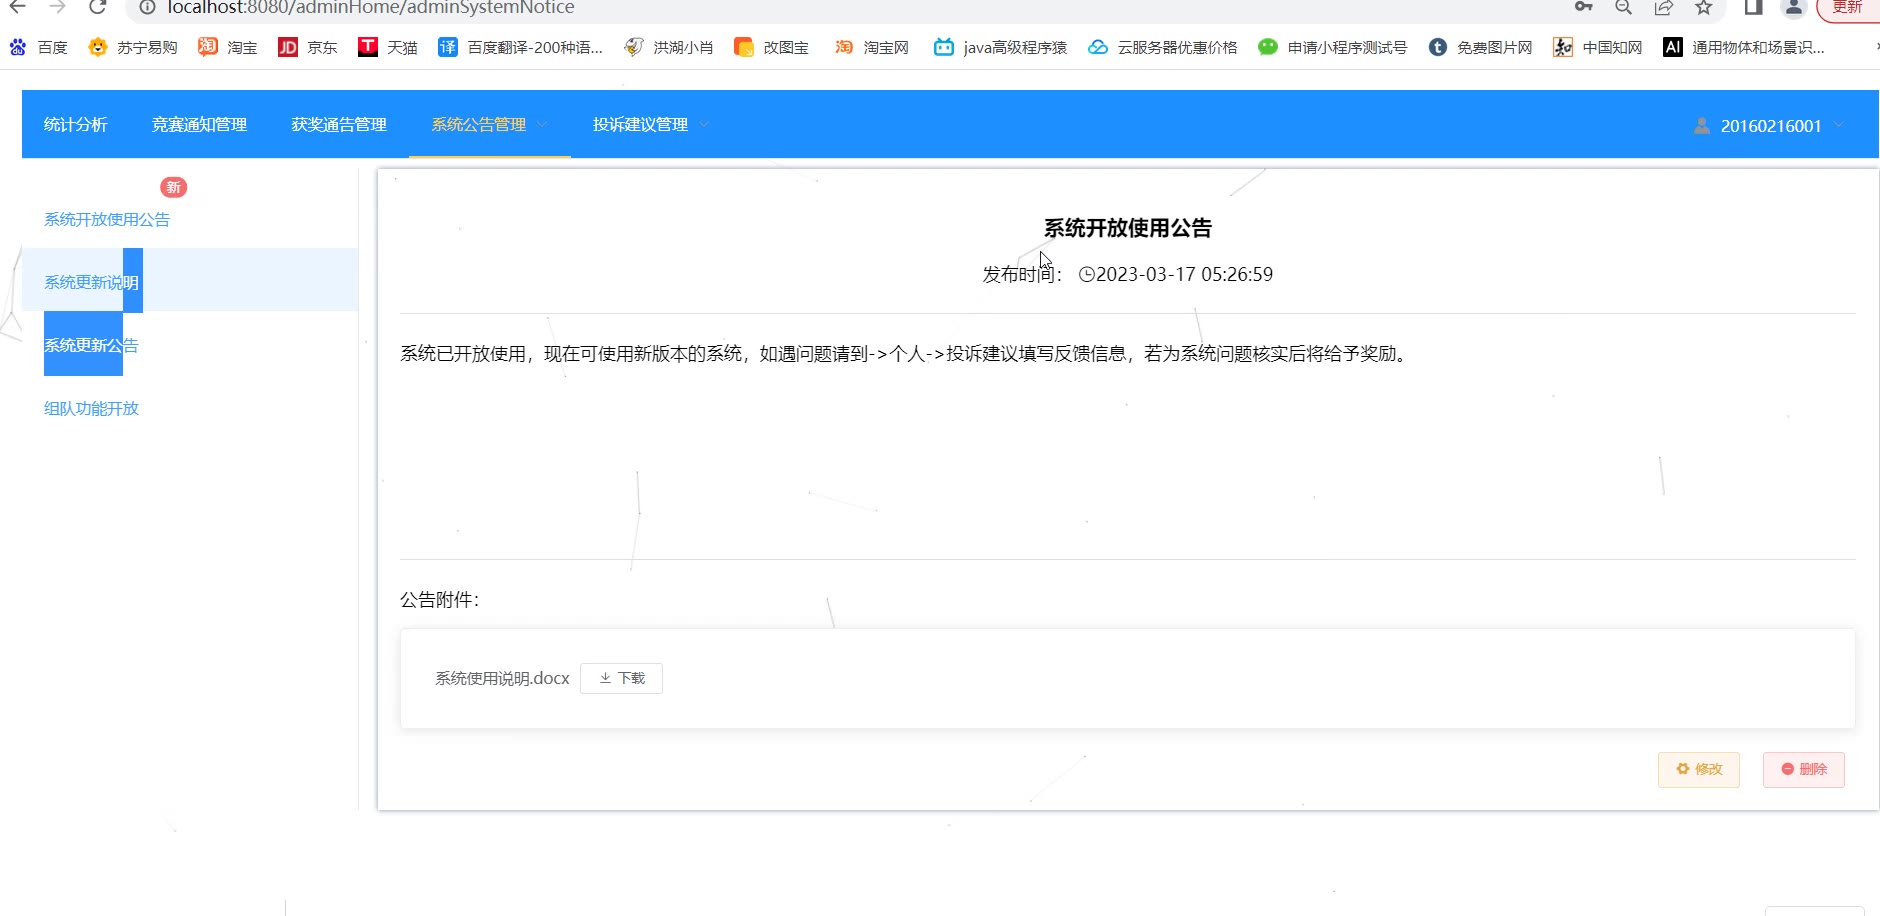Open the 天猫 bookmark icon
The image size is (1880, 916).
click(x=368, y=47)
